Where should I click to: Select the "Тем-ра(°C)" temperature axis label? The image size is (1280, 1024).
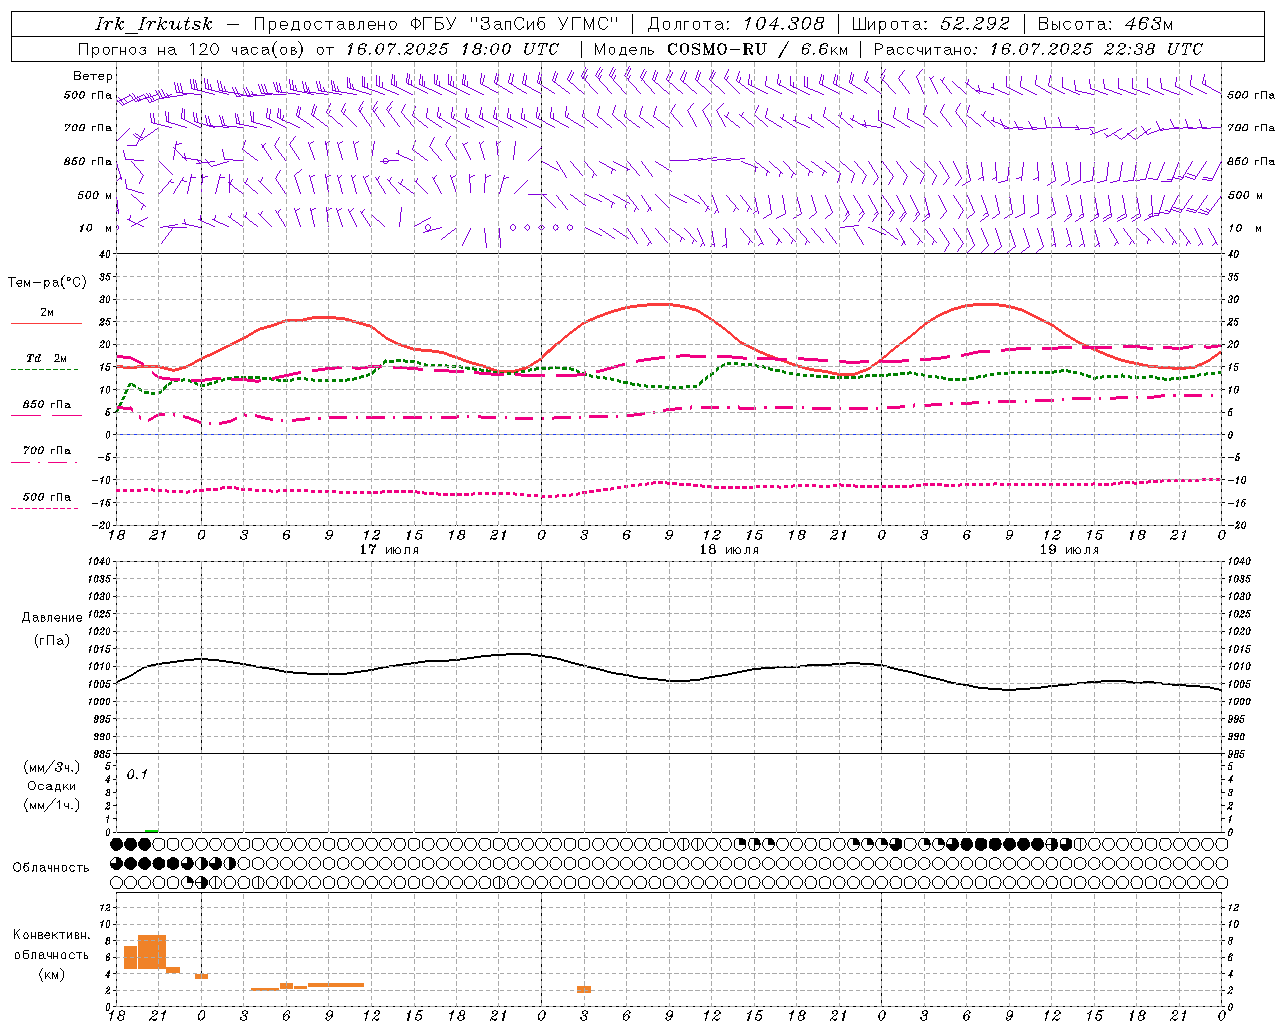tap(47, 283)
